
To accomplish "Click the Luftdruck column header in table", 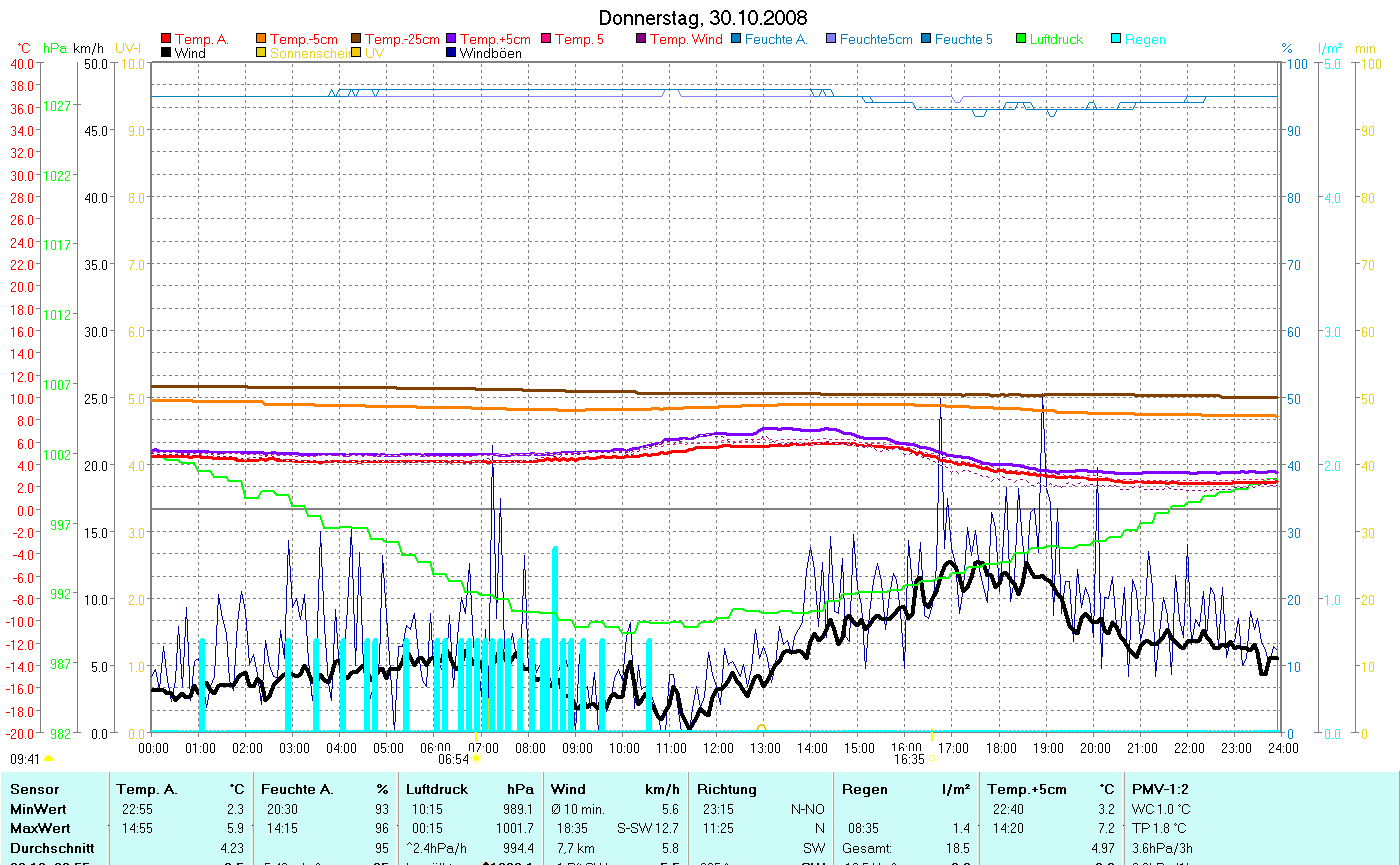I will click(437, 789).
